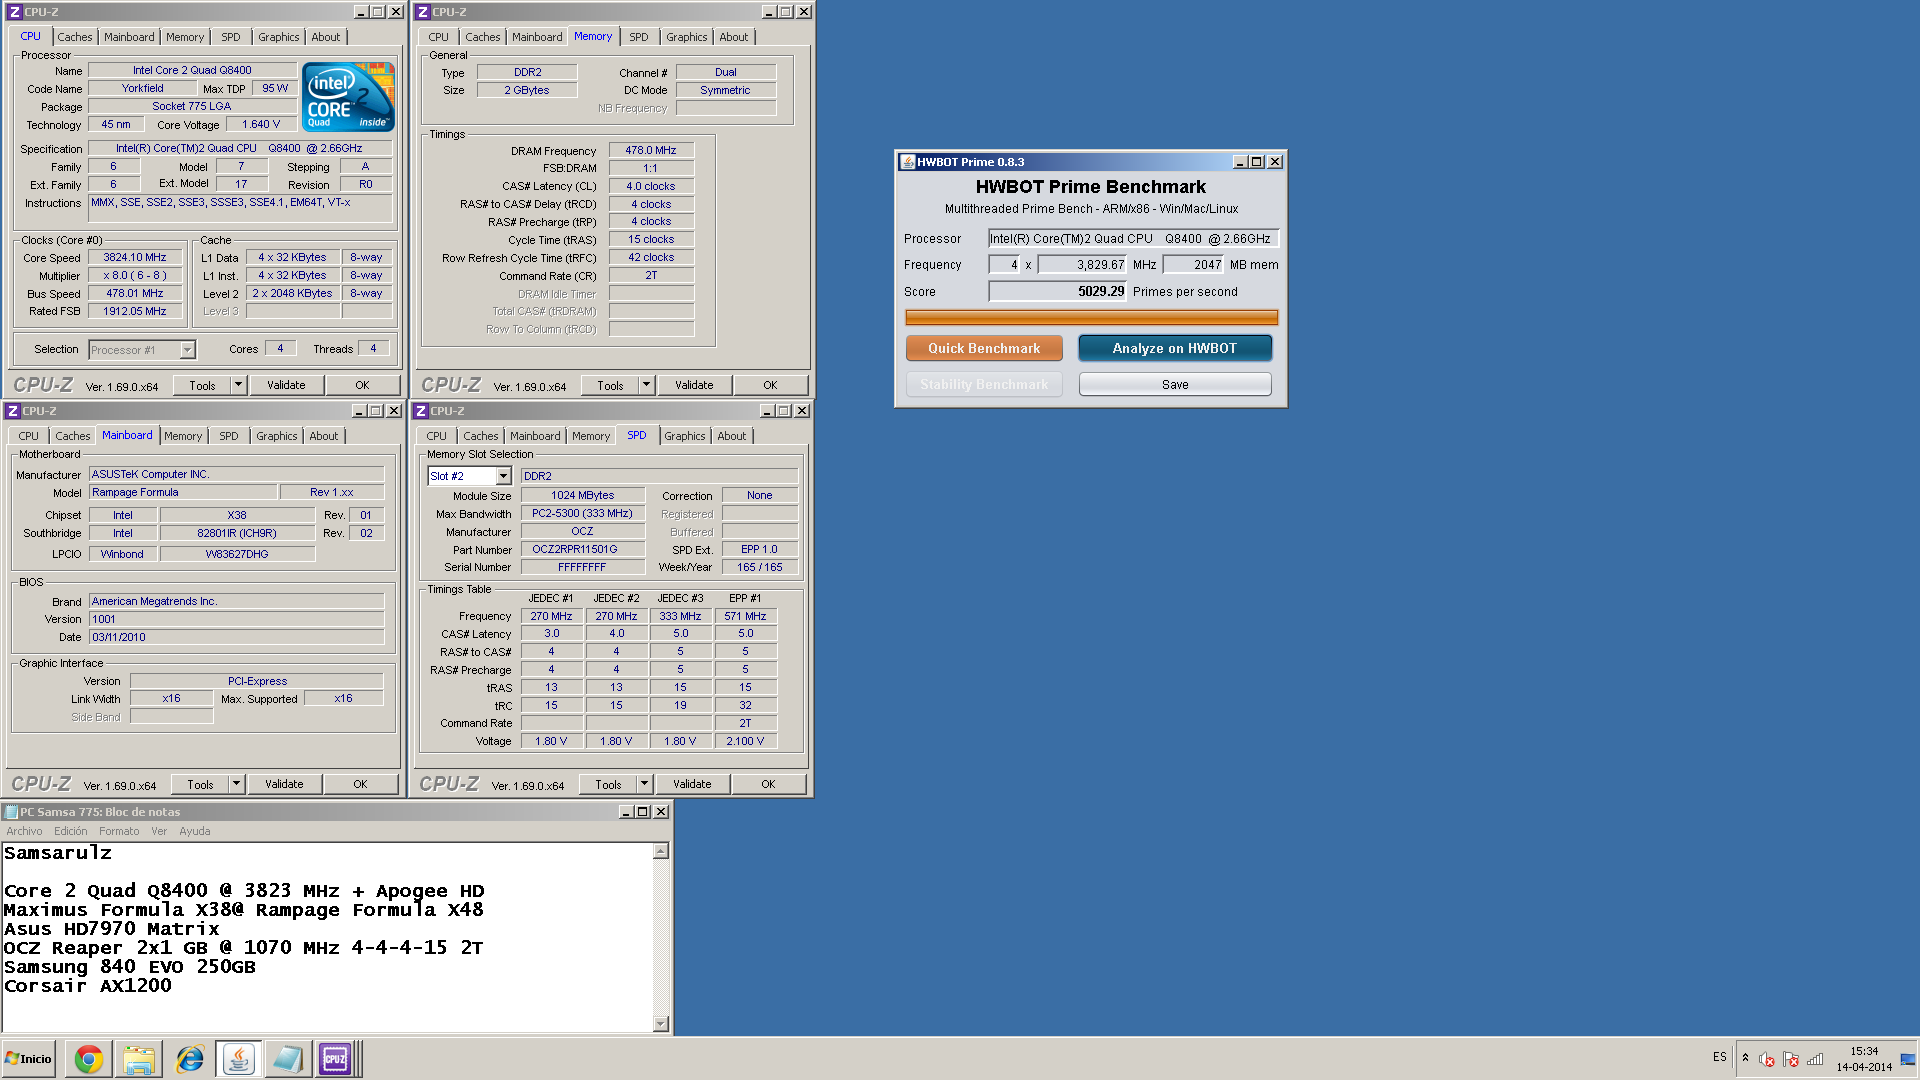
Task: Click the network signal tray icon
Action: [x=1815, y=1059]
